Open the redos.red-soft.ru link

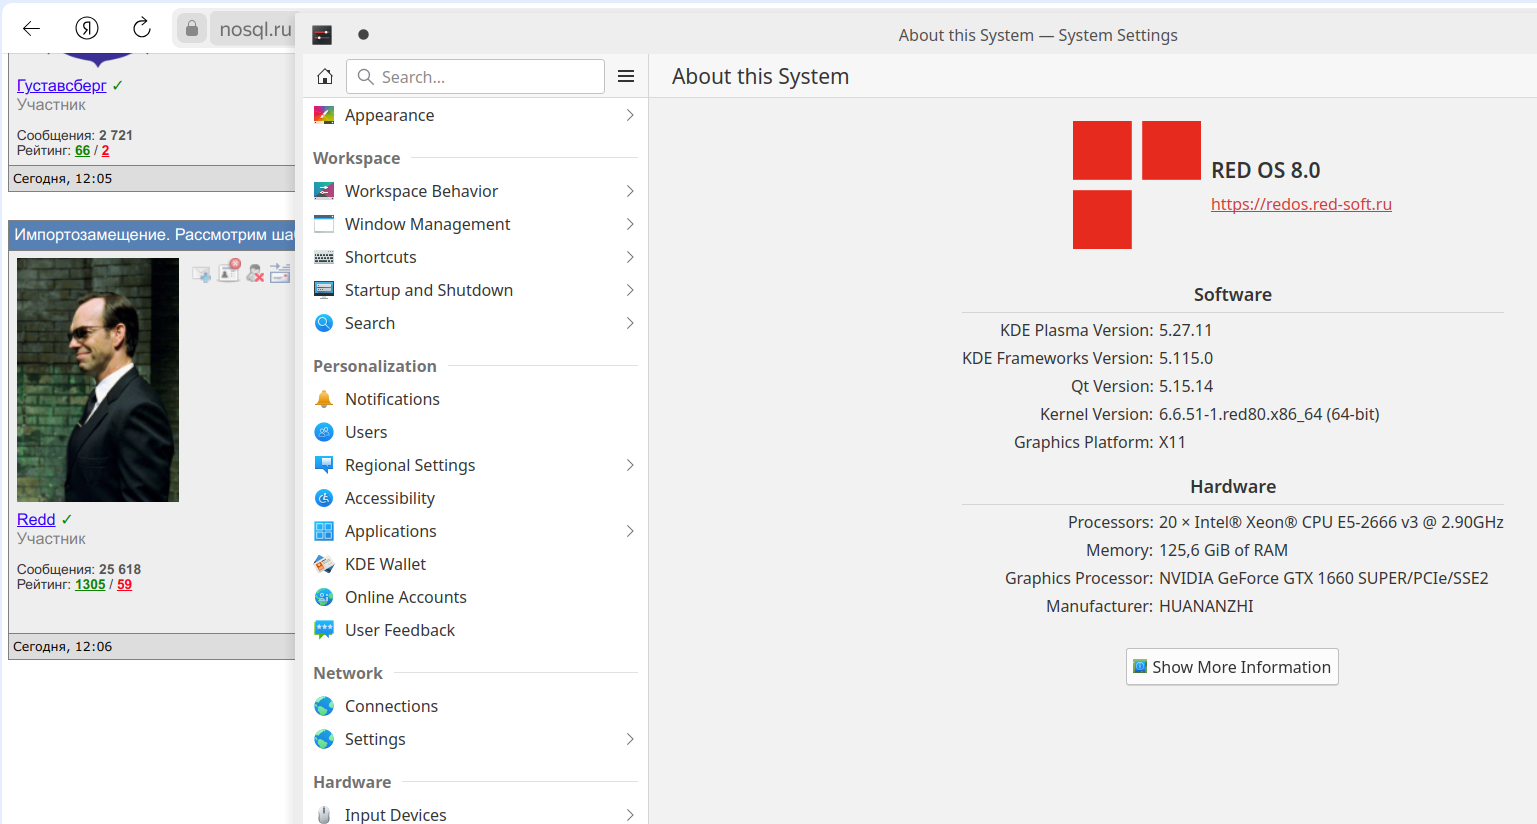click(1301, 204)
